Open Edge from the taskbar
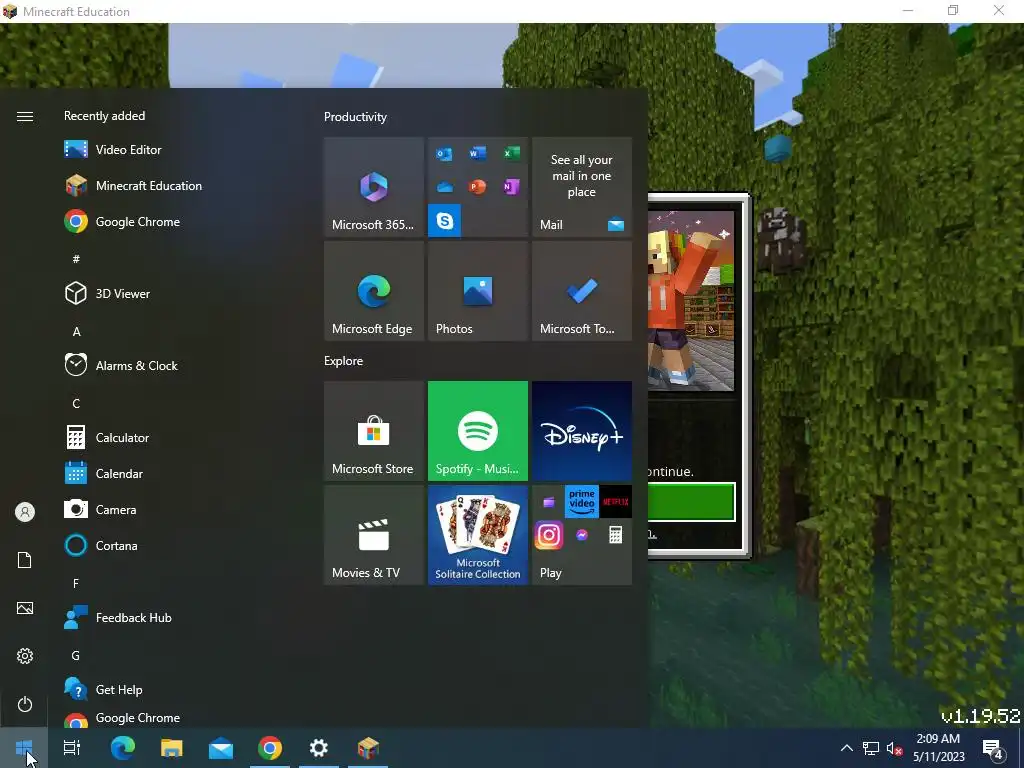This screenshot has width=1024, height=768. coord(123,748)
